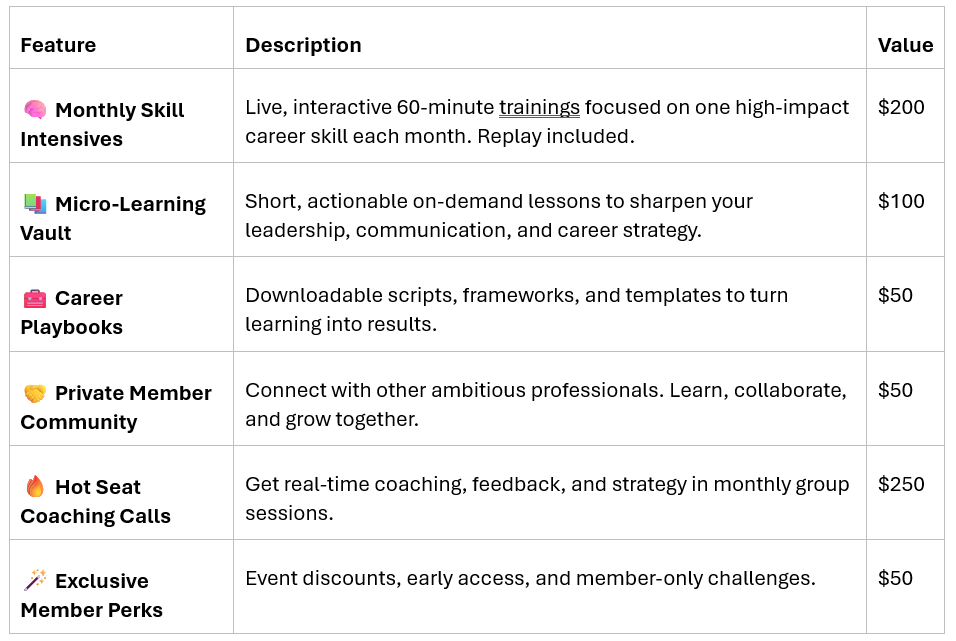956x641 pixels.
Task: Select the Feature column header
Action: [x=58, y=45]
